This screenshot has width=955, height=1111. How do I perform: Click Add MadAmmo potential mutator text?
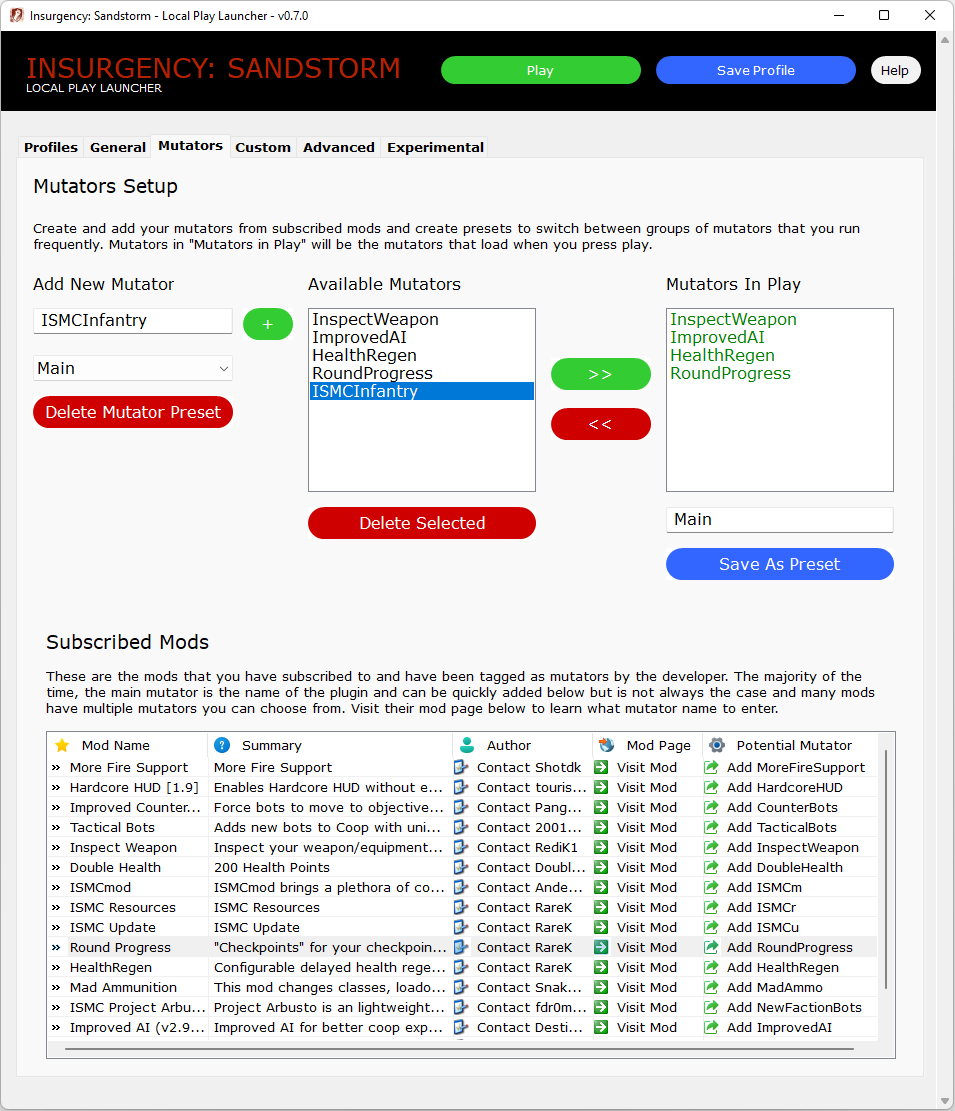tap(775, 987)
